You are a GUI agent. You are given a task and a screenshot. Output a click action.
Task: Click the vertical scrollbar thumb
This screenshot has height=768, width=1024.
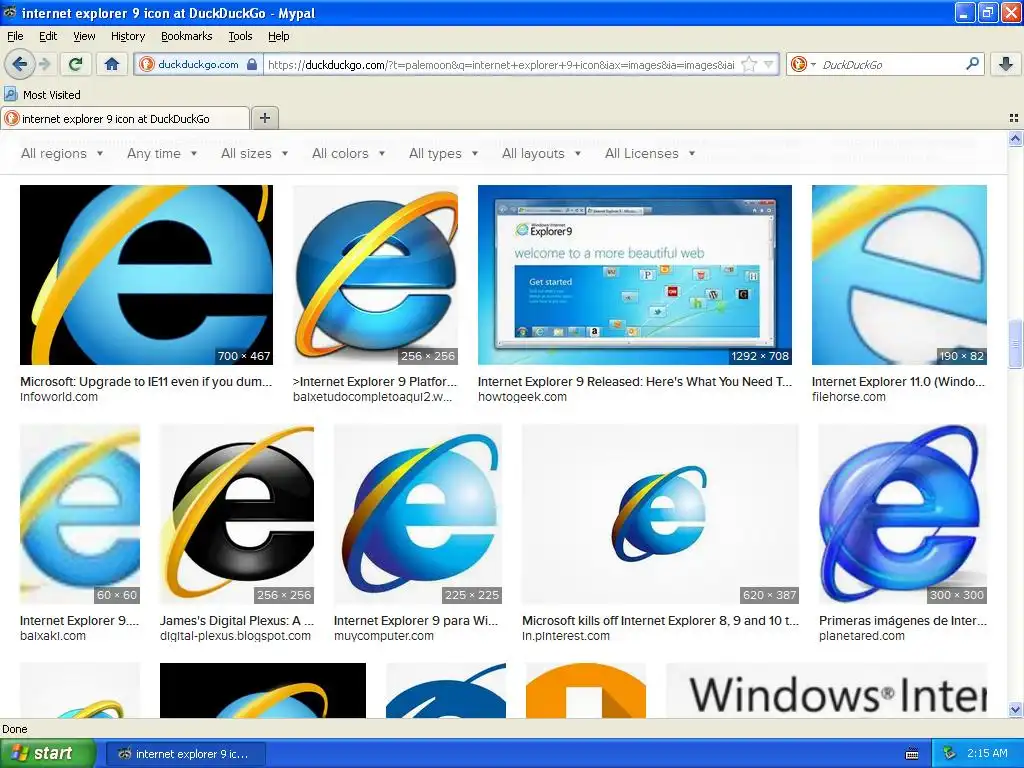point(1015,343)
